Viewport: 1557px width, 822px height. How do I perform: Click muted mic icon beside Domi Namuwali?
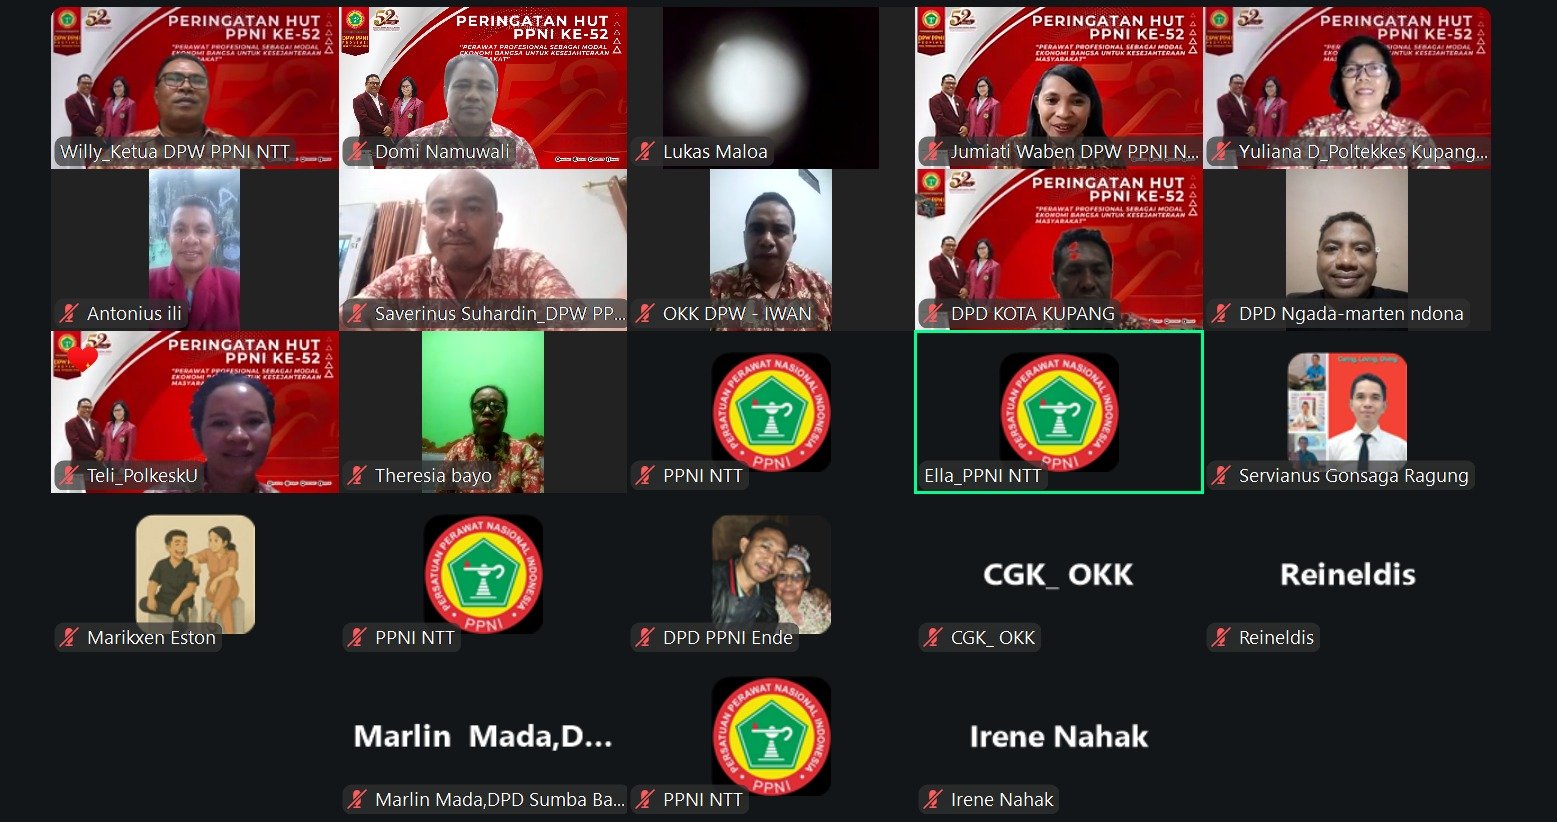coord(357,152)
